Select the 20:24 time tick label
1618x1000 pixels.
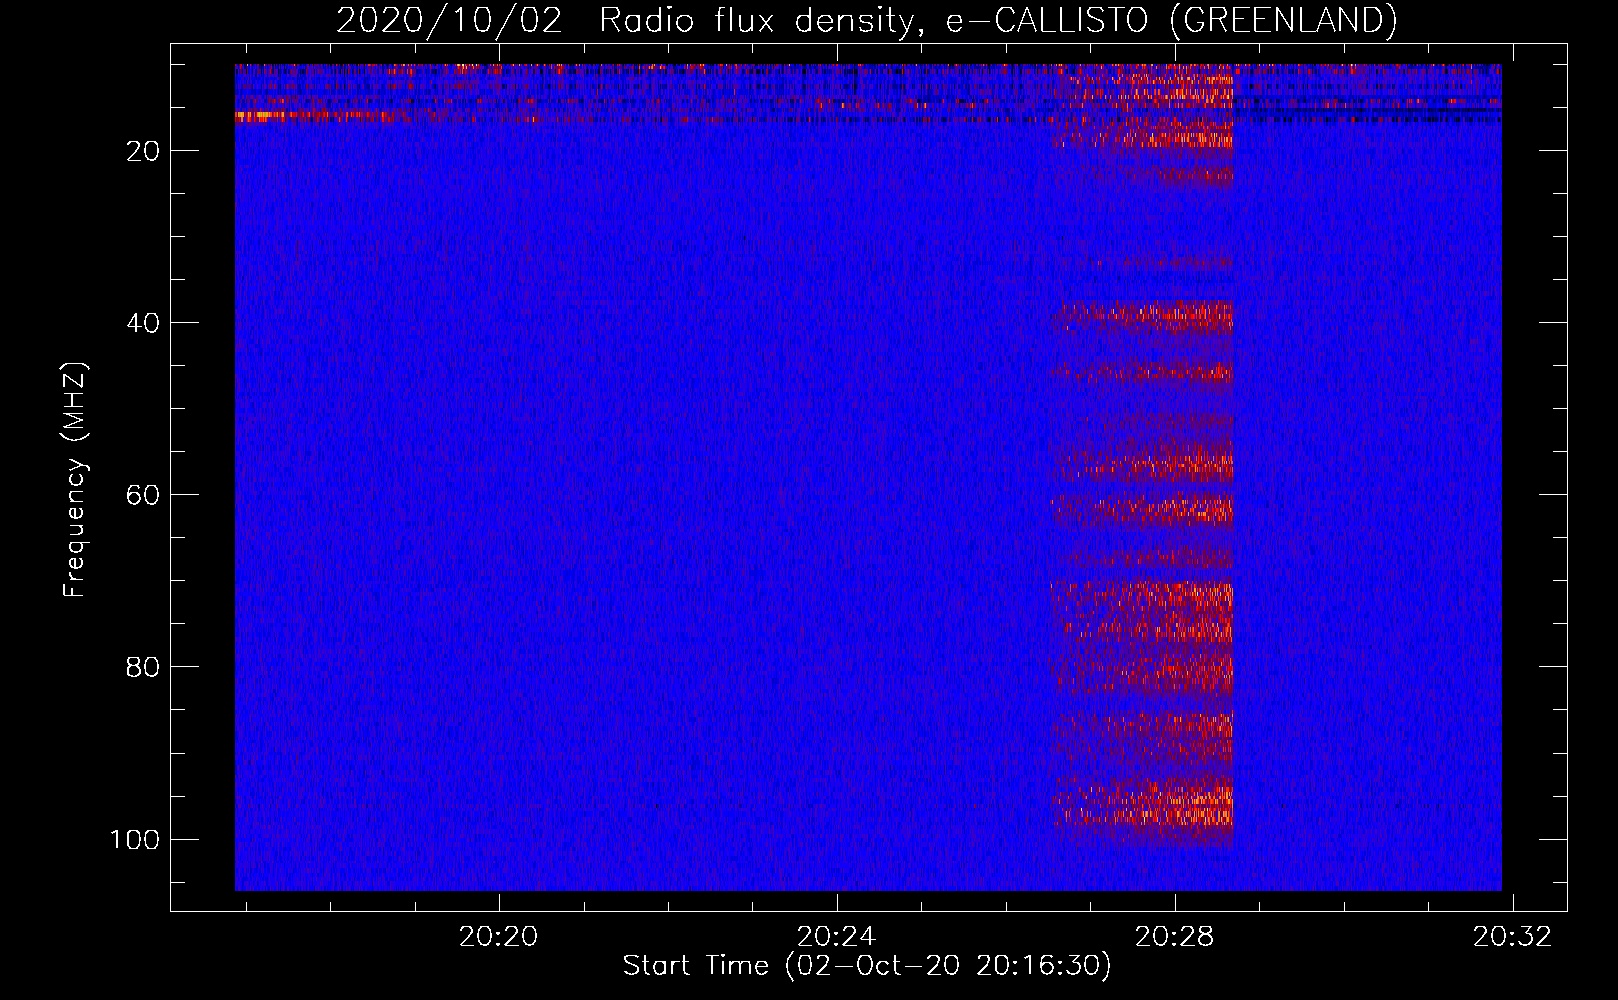[836, 936]
